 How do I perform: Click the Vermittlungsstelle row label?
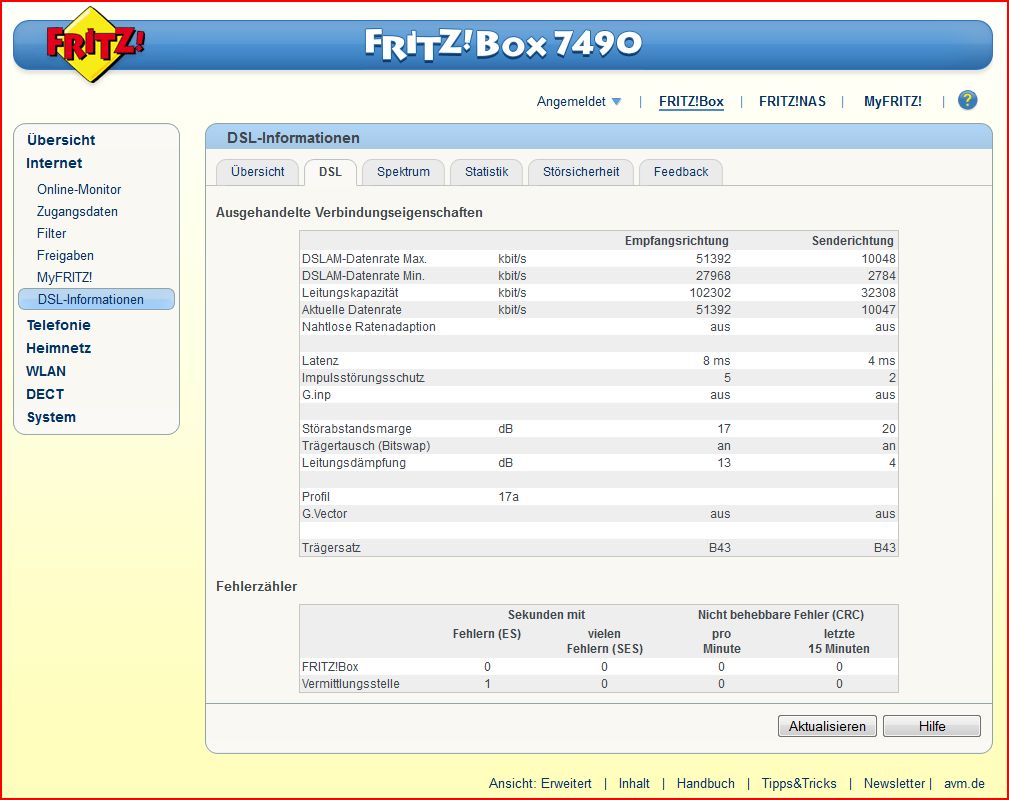coord(351,684)
